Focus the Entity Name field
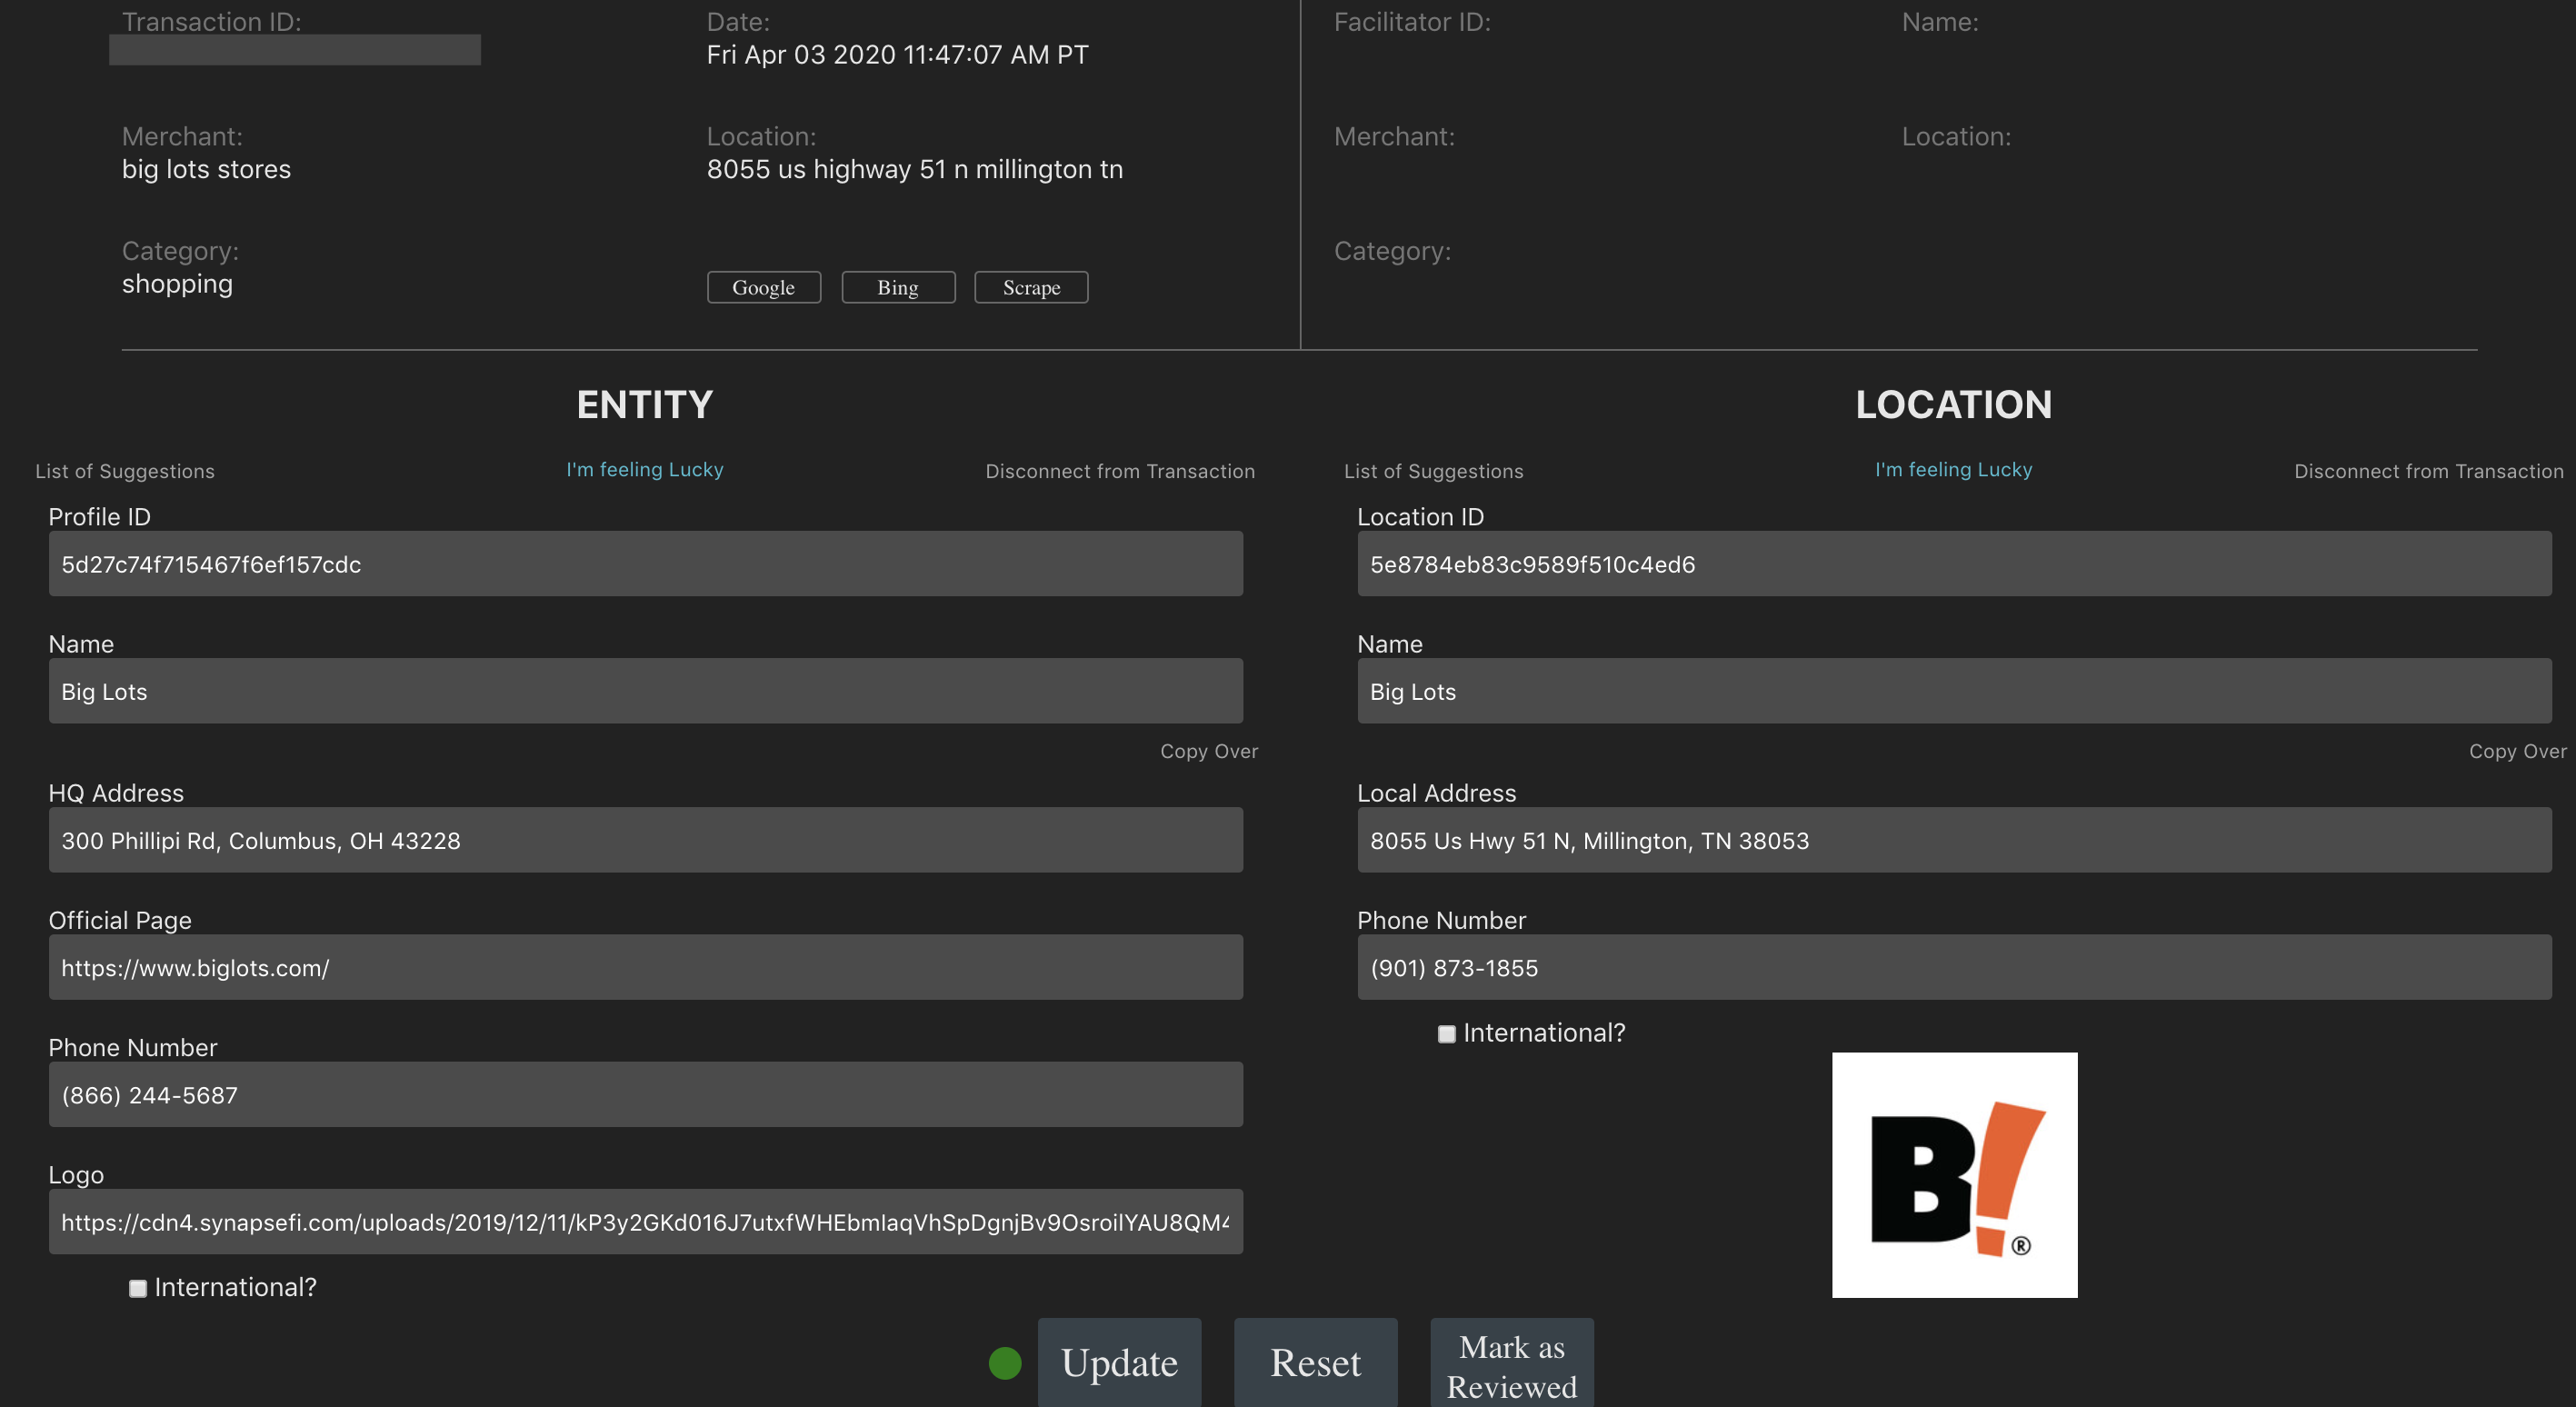 pos(646,691)
